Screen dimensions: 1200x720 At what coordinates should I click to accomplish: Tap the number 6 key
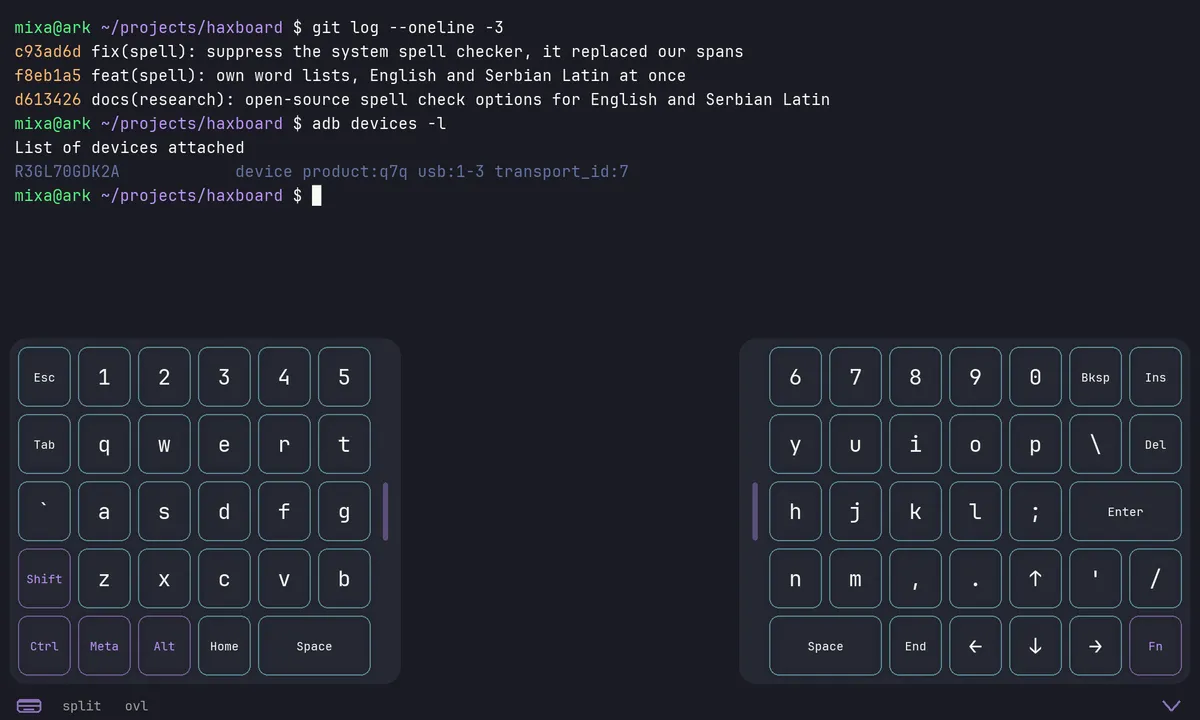[795, 377]
